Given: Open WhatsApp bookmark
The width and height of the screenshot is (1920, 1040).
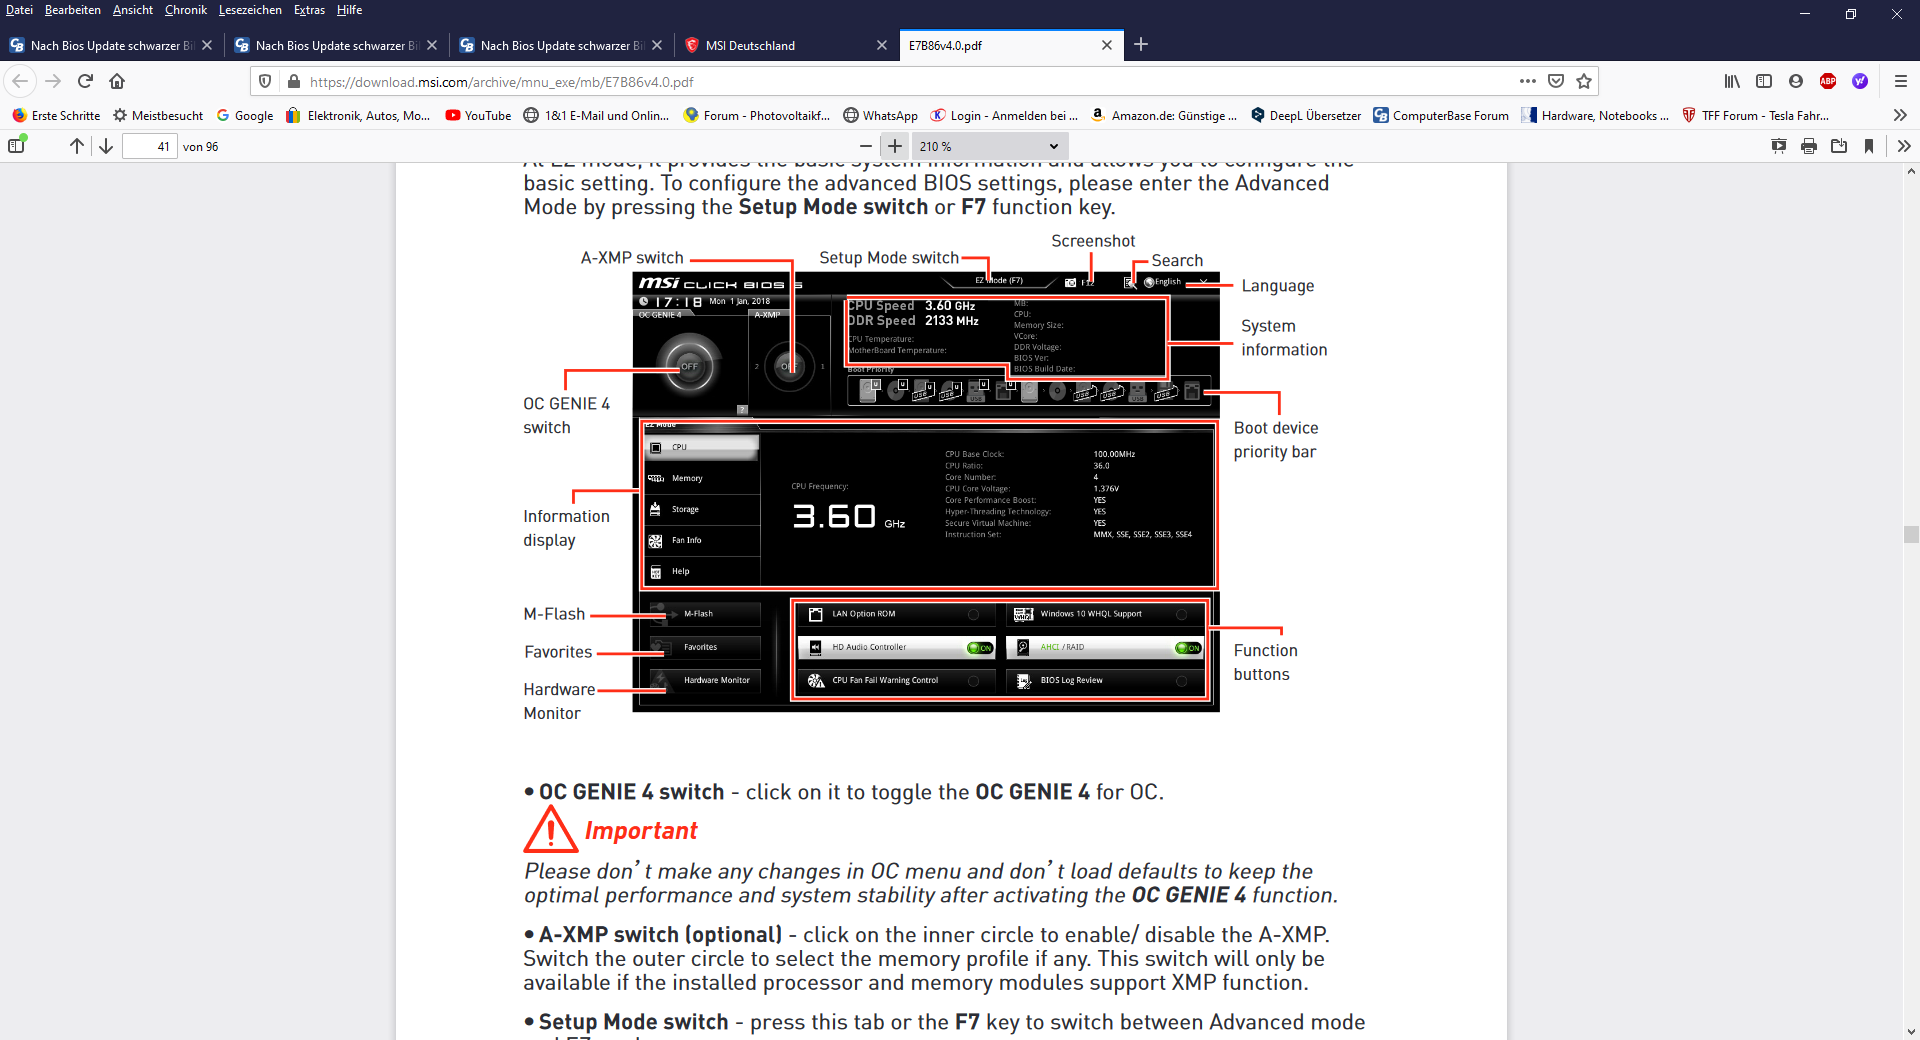Looking at the screenshot, I should [880, 115].
